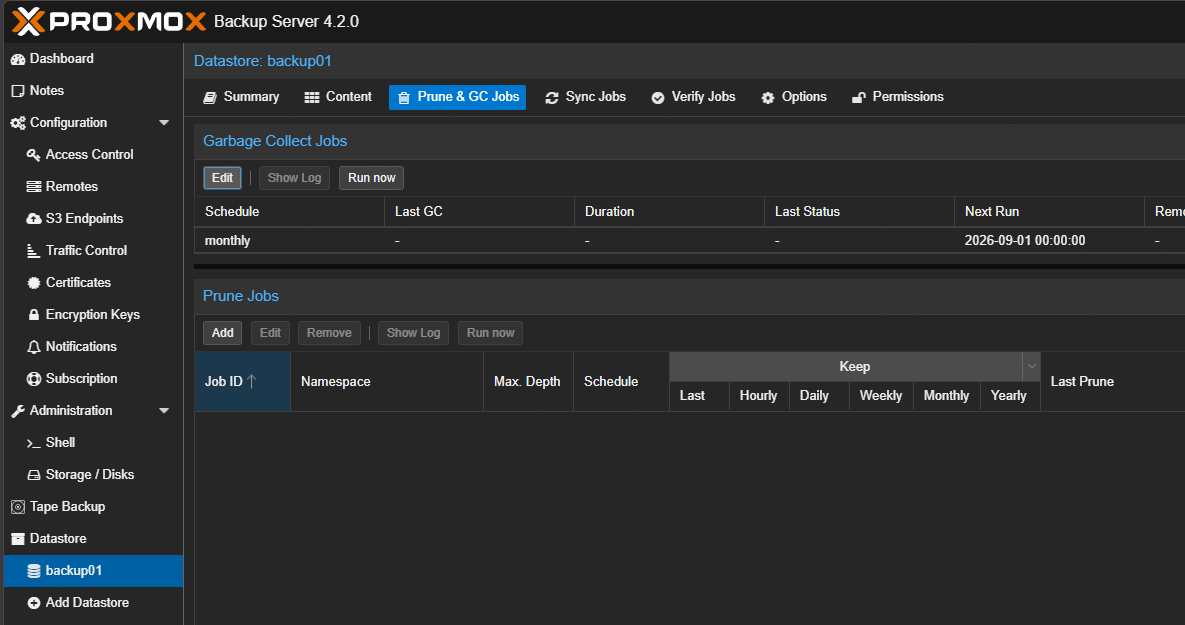Click the Subscription lifebuoy icon
The height and width of the screenshot is (625, 1185).
(34, 379)
